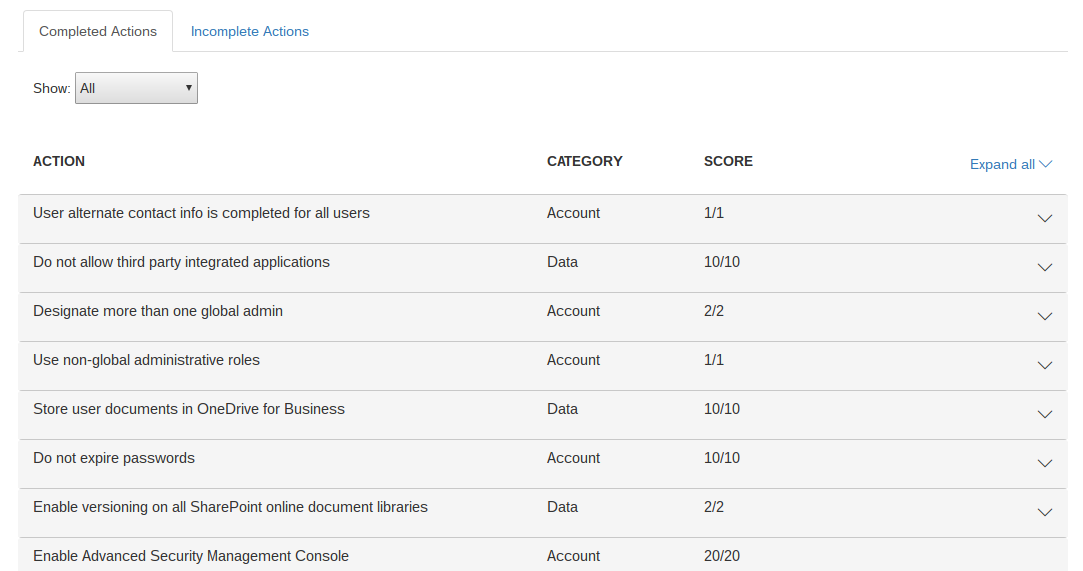Select 'Do not allow third party integrated applications'
The image size is (1083, 571).
(181, 262)
